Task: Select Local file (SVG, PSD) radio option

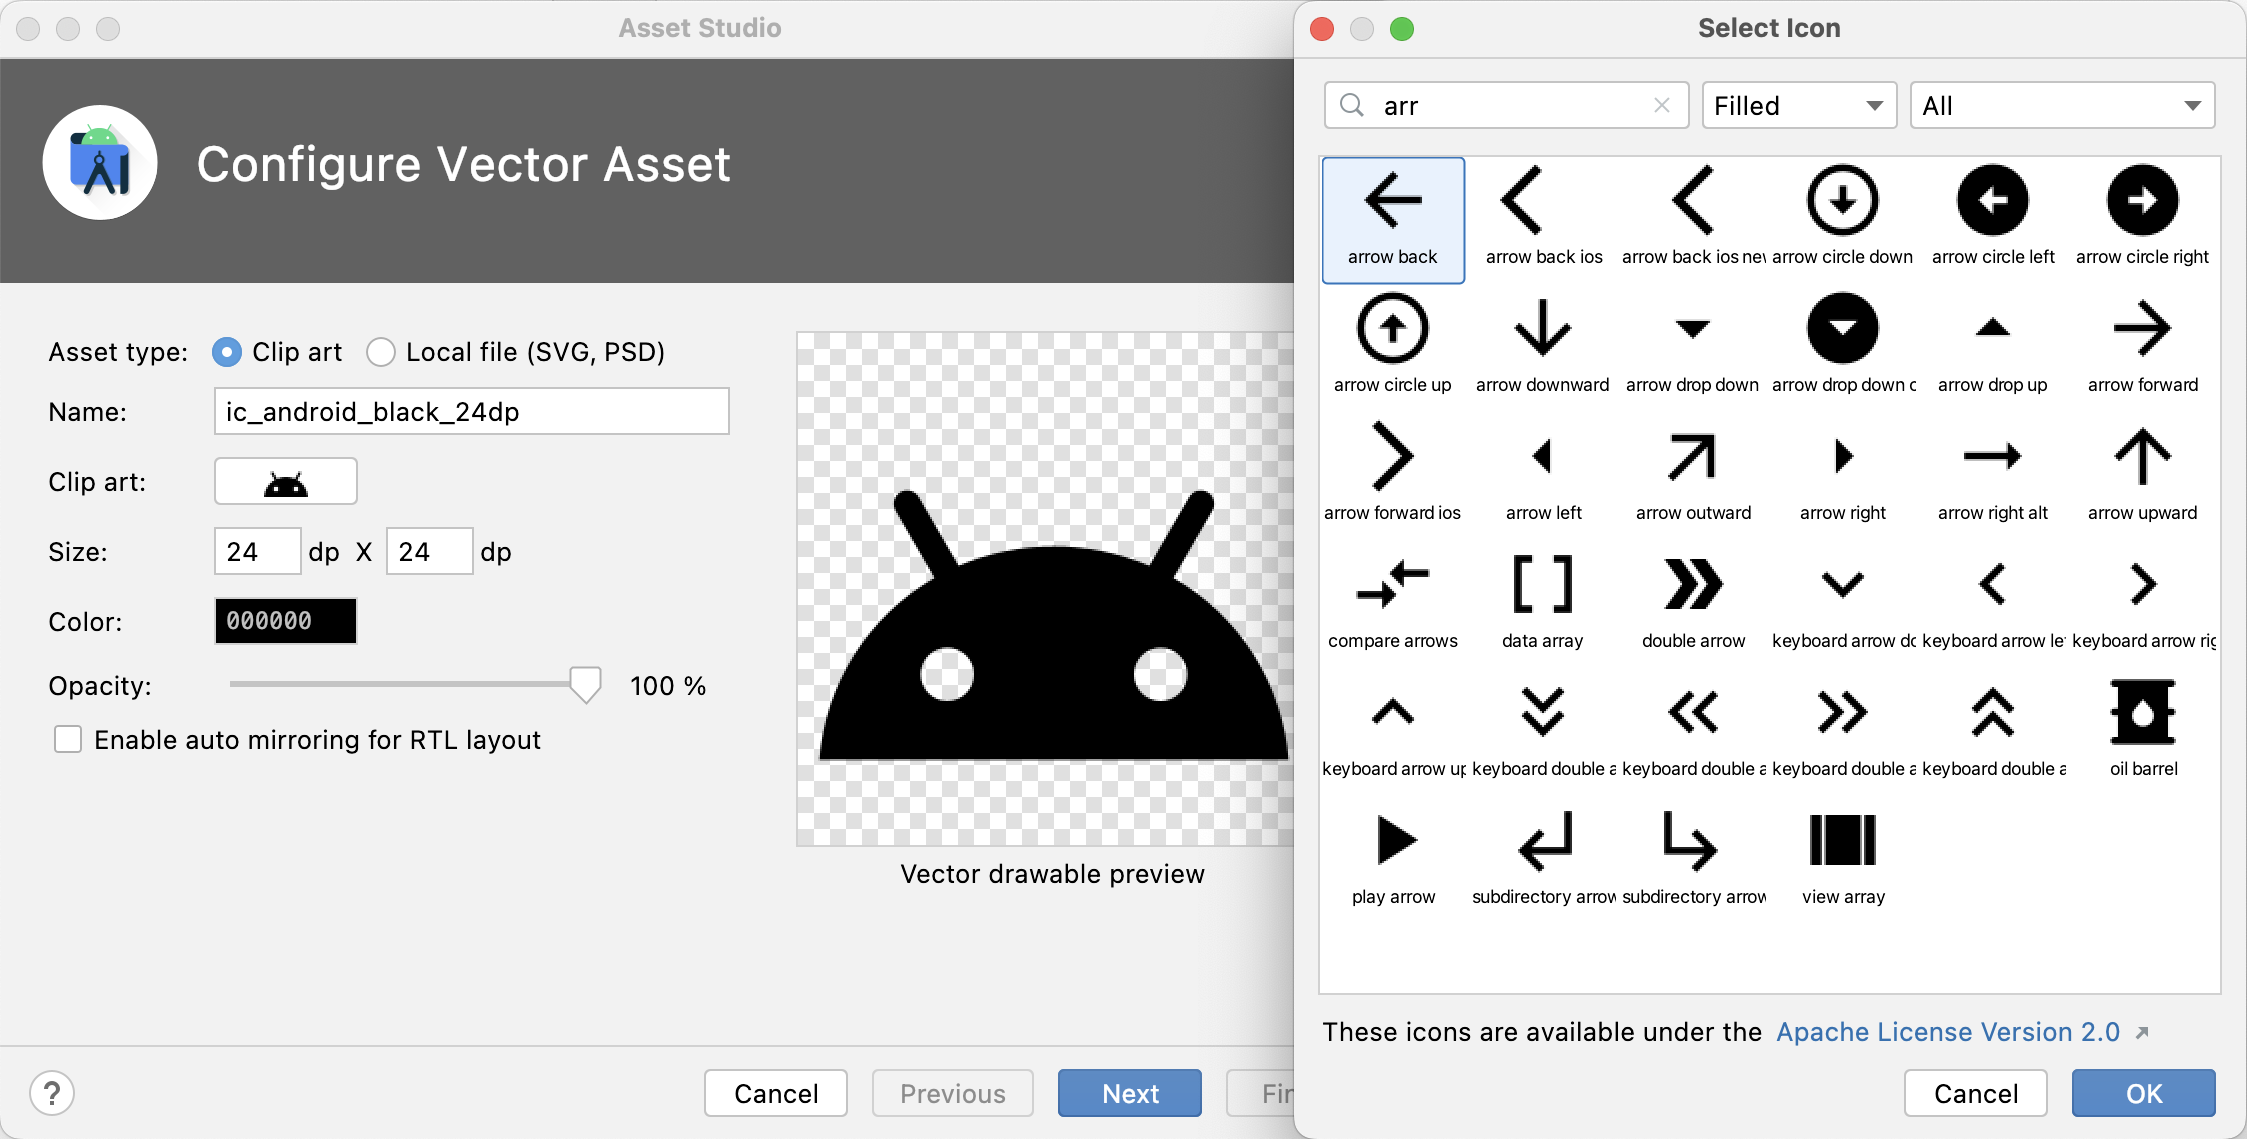Action: click(x=380, y=352)
